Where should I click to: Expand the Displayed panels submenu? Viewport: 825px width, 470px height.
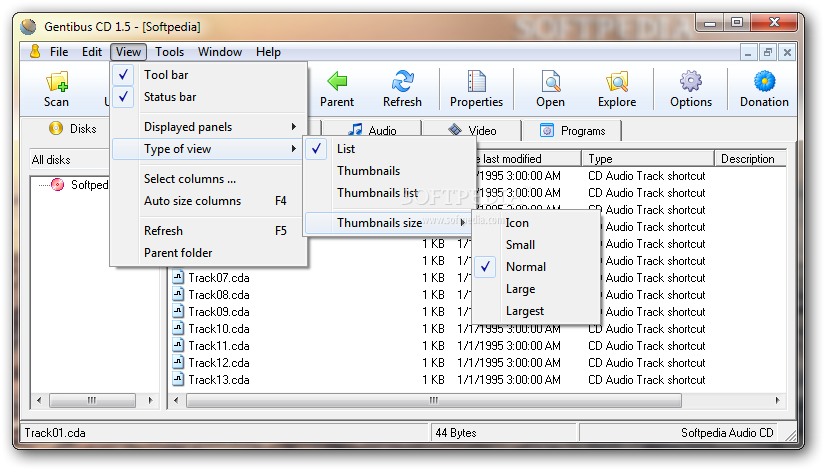(209, 127)
